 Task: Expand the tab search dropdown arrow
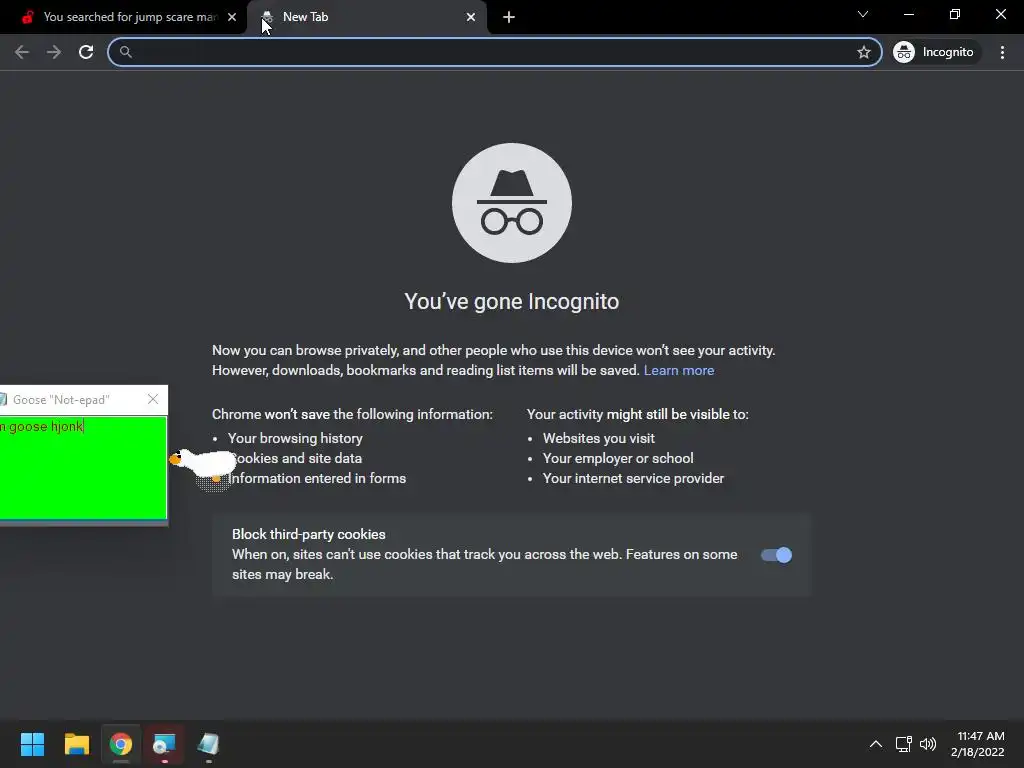[x=863, y=14]
